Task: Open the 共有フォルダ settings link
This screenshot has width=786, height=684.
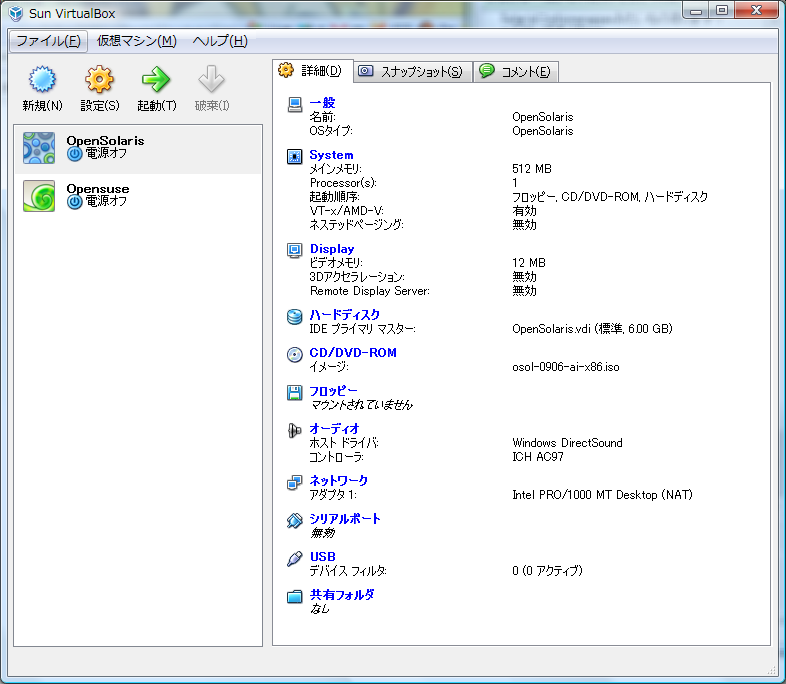Action: point(342,595)
